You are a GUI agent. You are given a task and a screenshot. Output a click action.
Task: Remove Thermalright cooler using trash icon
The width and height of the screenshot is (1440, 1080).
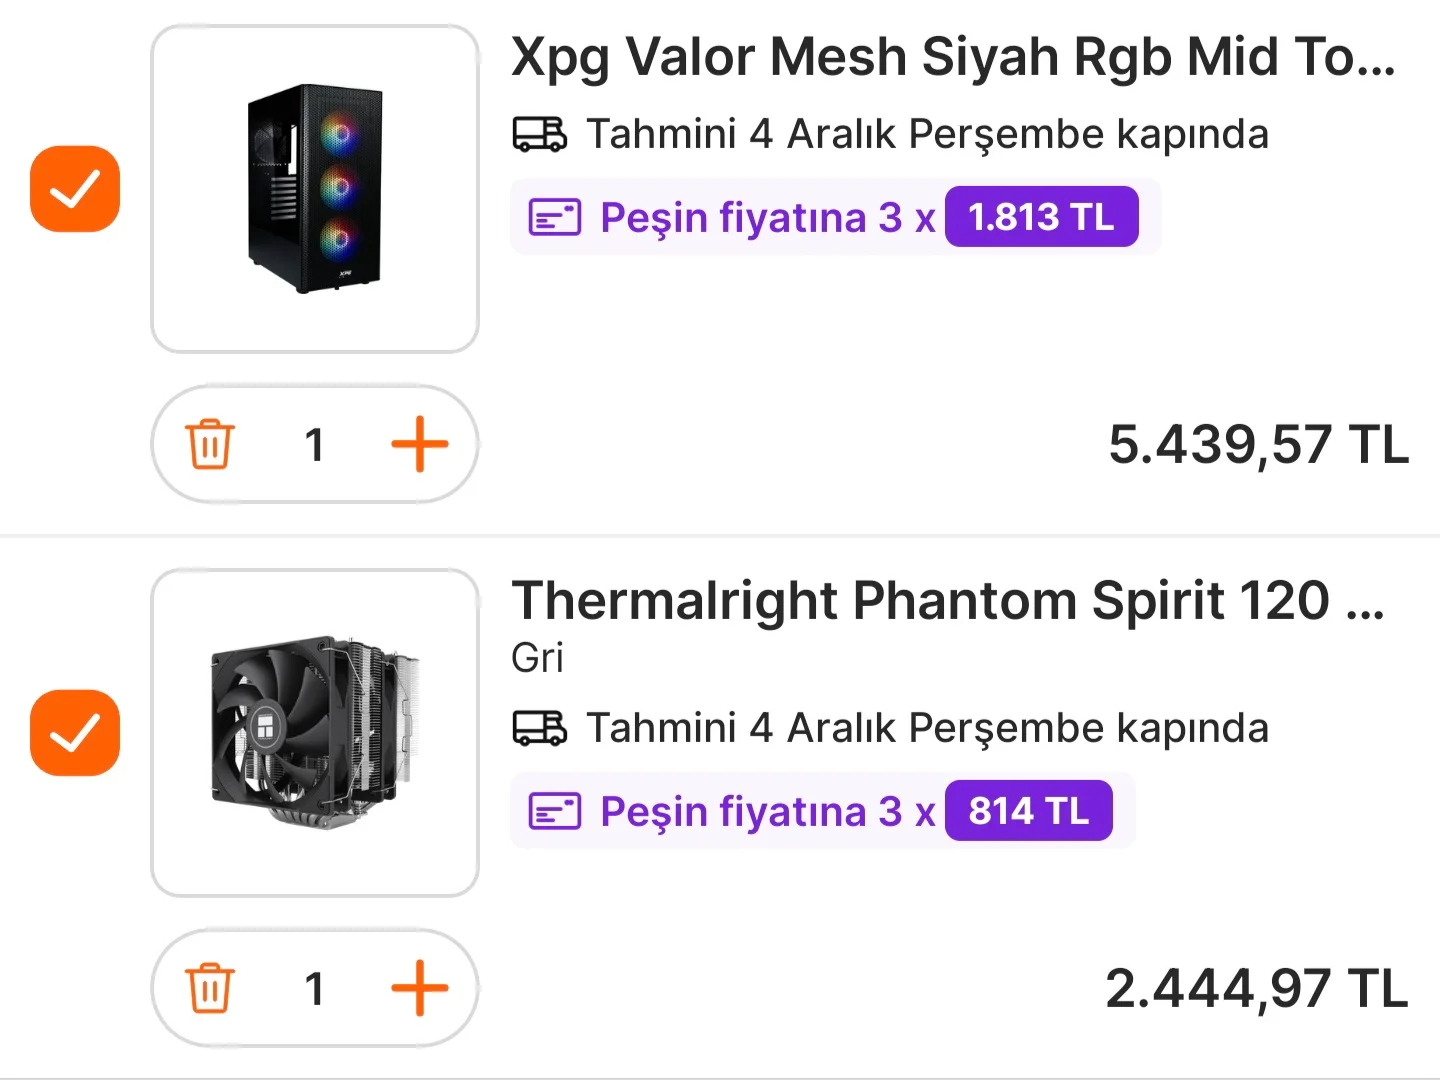(x=210, y=988)
